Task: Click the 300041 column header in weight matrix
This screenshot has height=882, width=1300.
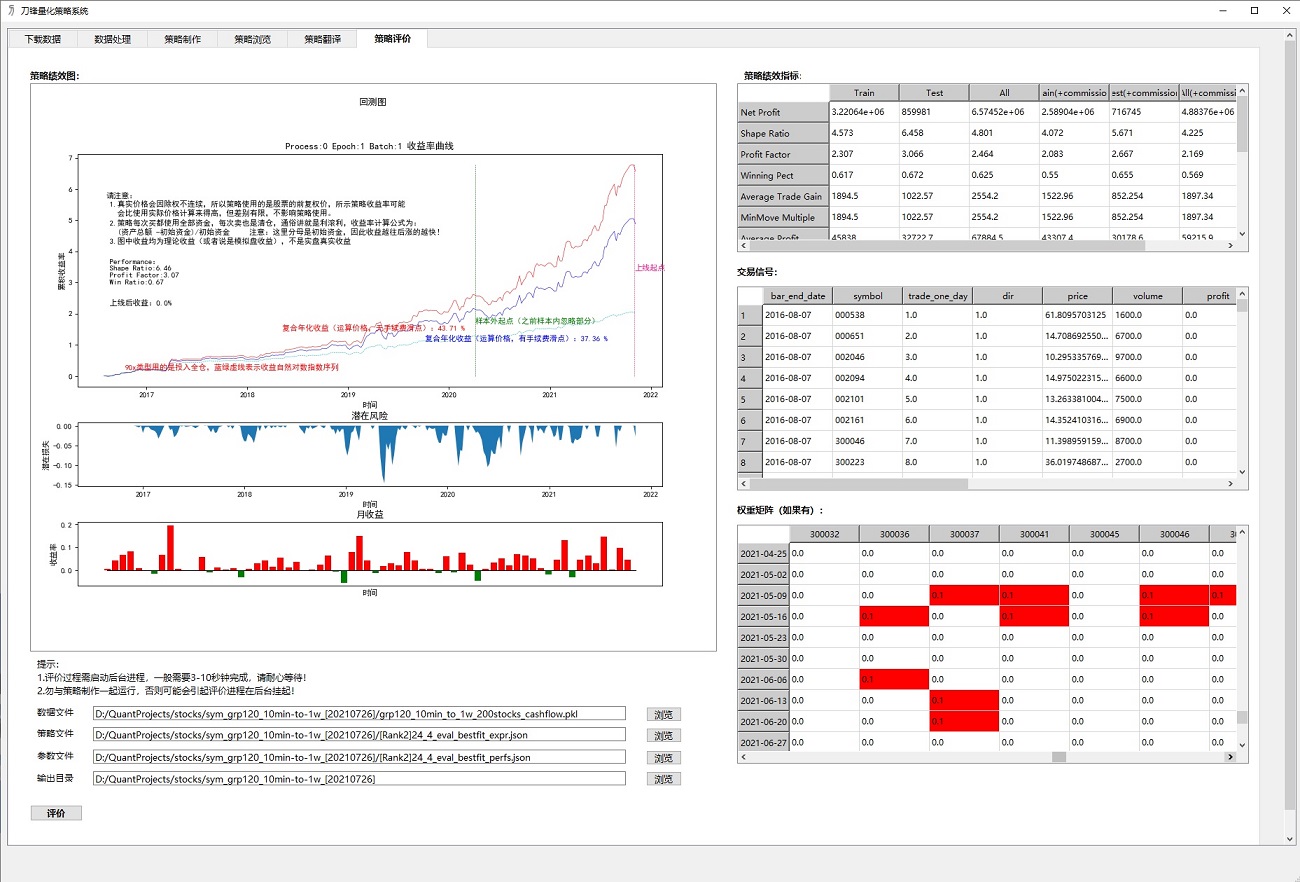Action: (1034, 534)
